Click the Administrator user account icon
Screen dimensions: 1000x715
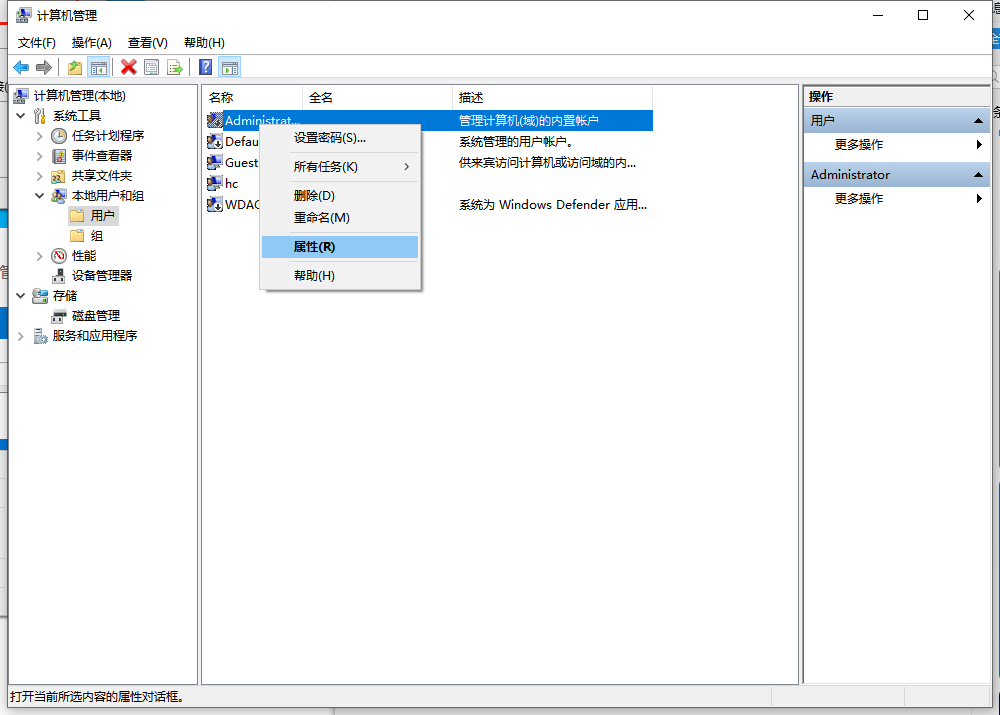(215, 121)
